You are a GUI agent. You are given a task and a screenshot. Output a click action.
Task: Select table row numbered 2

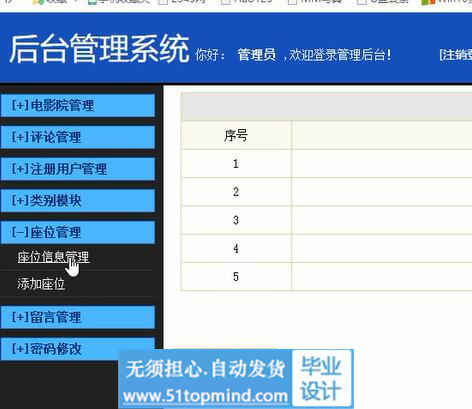point(327,192)
